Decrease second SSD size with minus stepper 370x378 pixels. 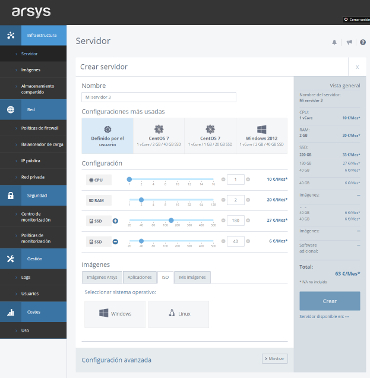click(223, 241)
